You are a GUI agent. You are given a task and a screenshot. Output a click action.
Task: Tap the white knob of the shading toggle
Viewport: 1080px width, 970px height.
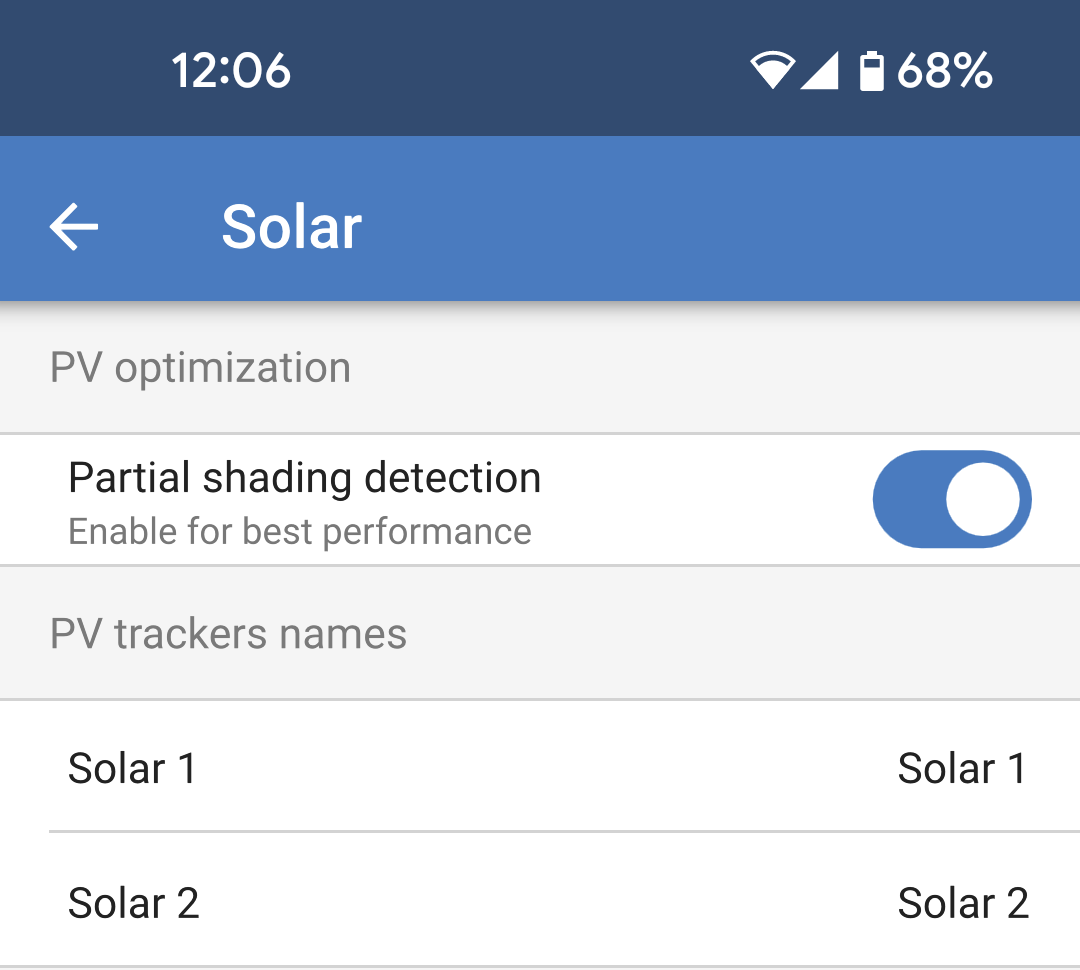983,499
